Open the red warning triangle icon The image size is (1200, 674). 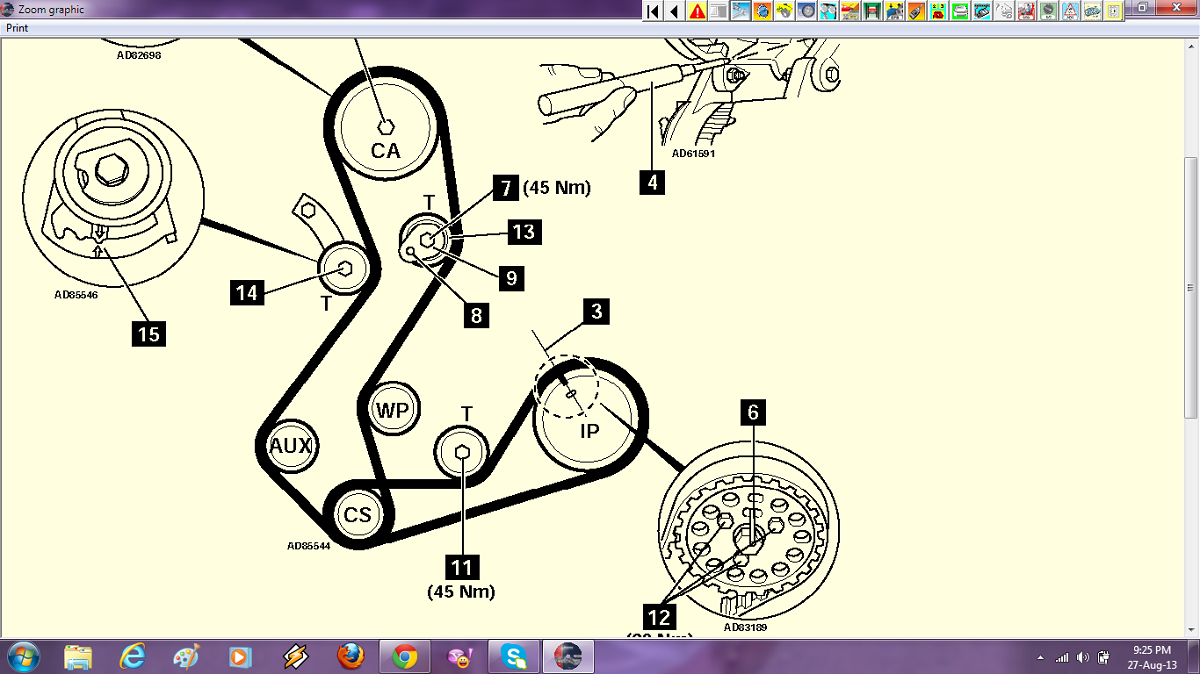(x=696, y=11)
